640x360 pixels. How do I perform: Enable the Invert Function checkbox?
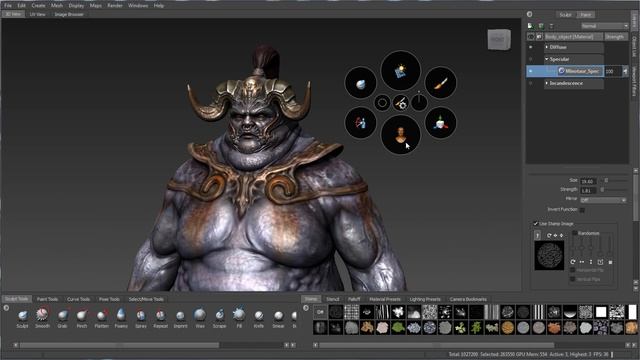point(582,210)
